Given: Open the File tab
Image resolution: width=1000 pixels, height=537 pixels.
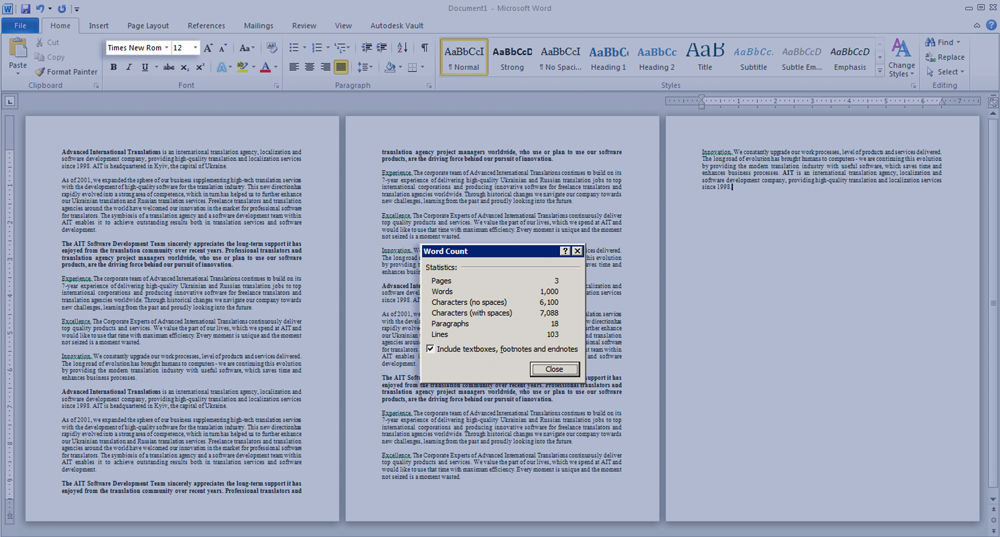Looking at the screenshot, I should pos(20,26).
